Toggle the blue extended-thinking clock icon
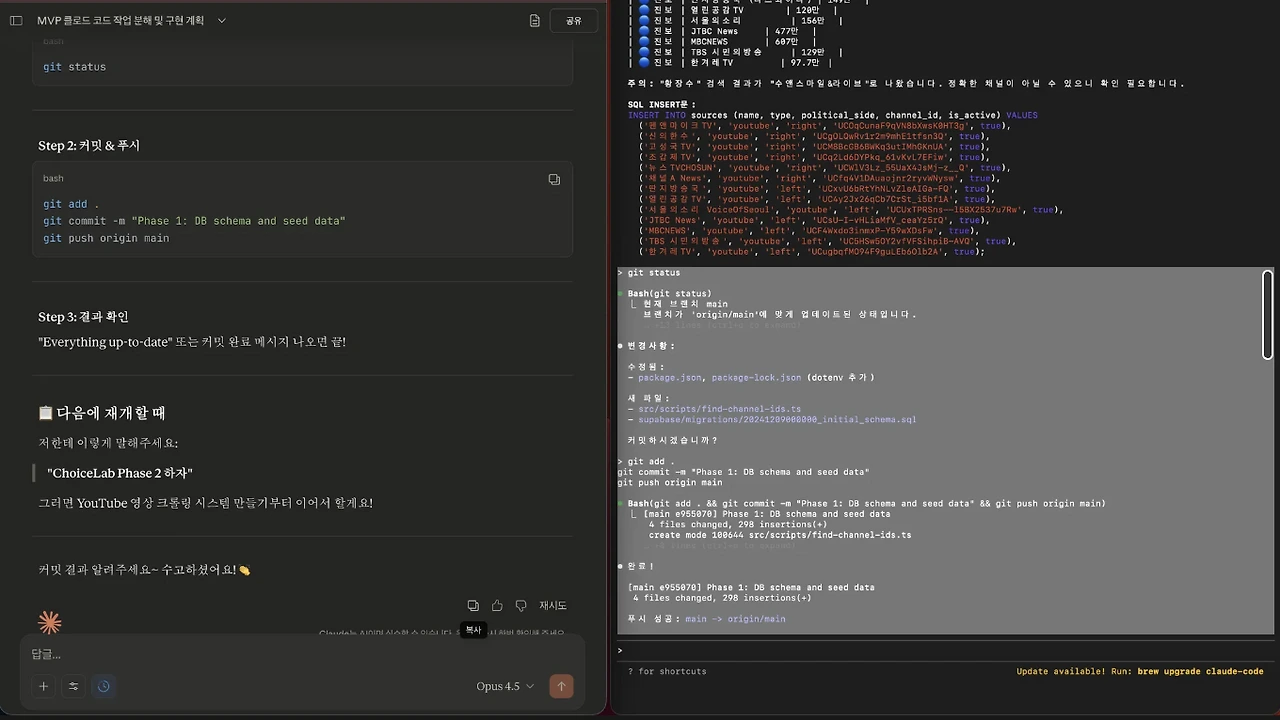The height and width of the screenshot is (720, 1280). [103, 686]
